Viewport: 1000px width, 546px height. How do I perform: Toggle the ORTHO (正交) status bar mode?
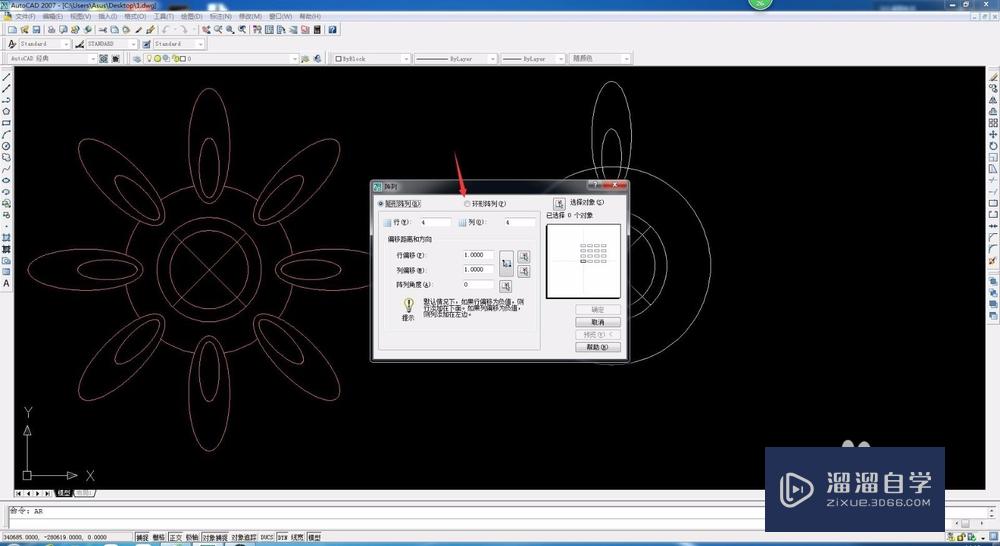176,537
